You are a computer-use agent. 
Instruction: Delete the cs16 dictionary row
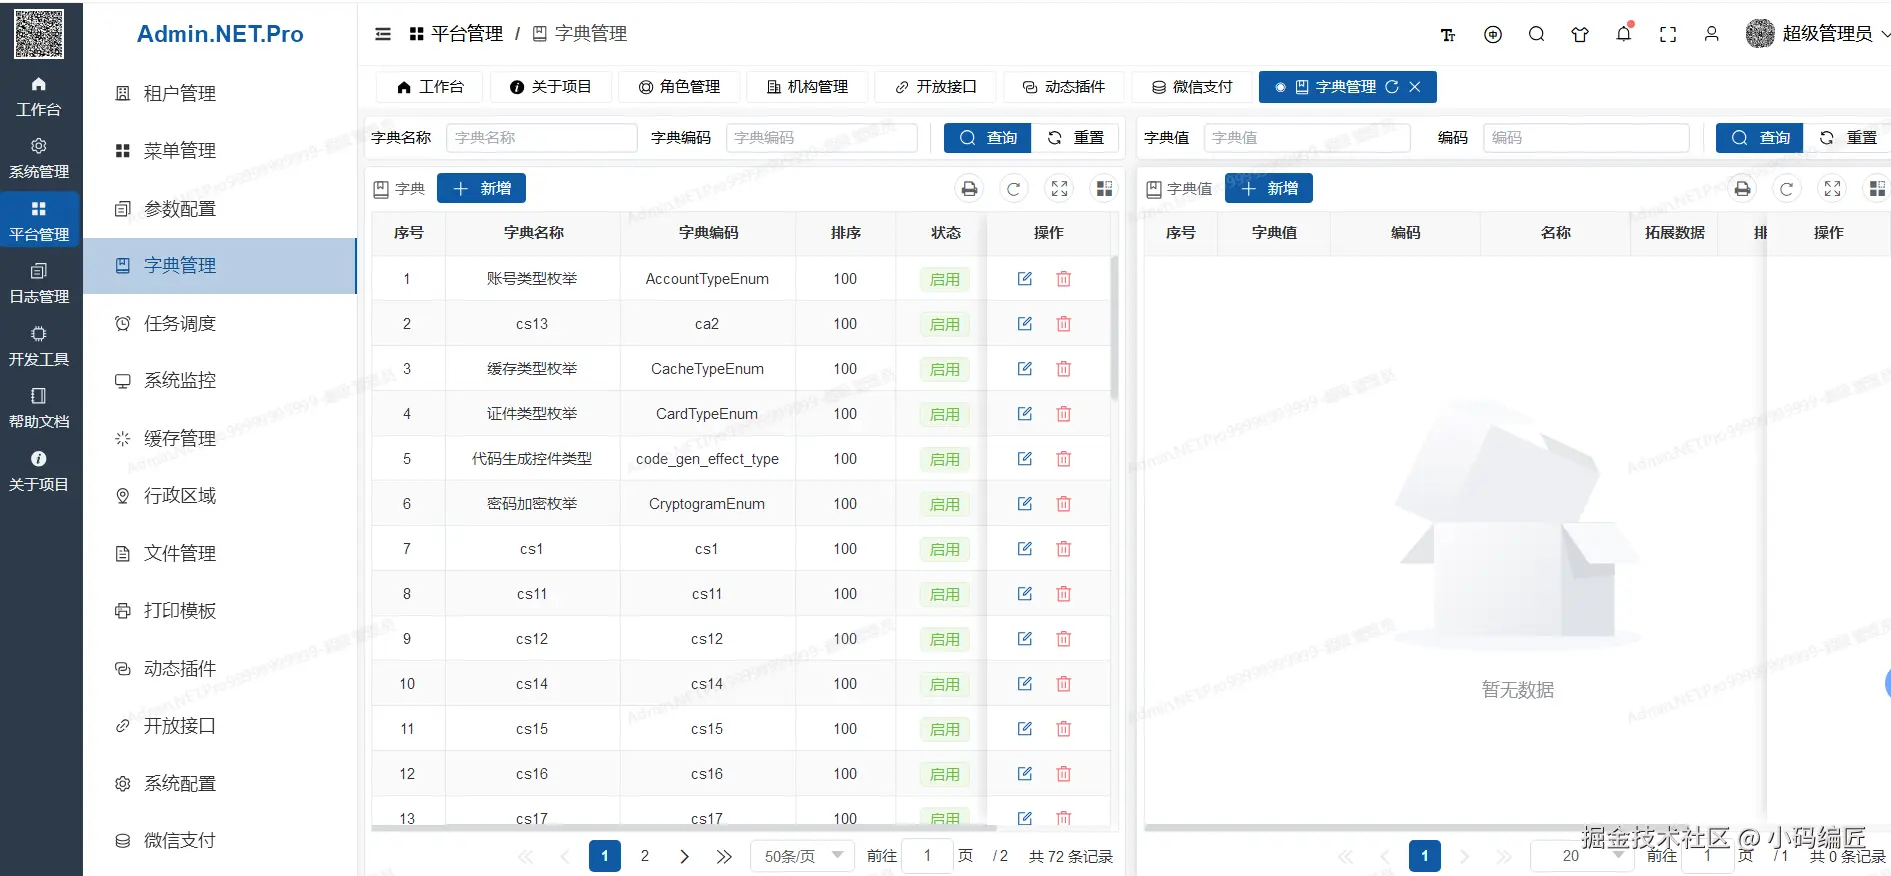1064,774
